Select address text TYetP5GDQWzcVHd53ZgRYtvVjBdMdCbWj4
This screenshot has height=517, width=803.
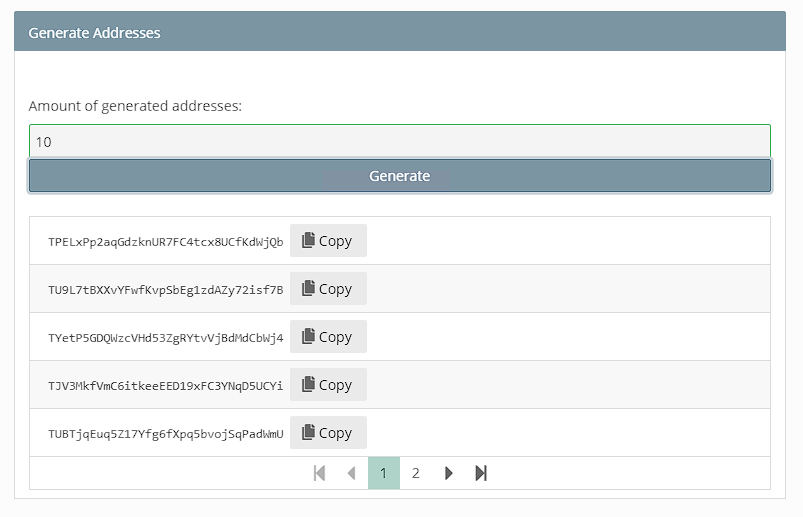click(165, 338)
